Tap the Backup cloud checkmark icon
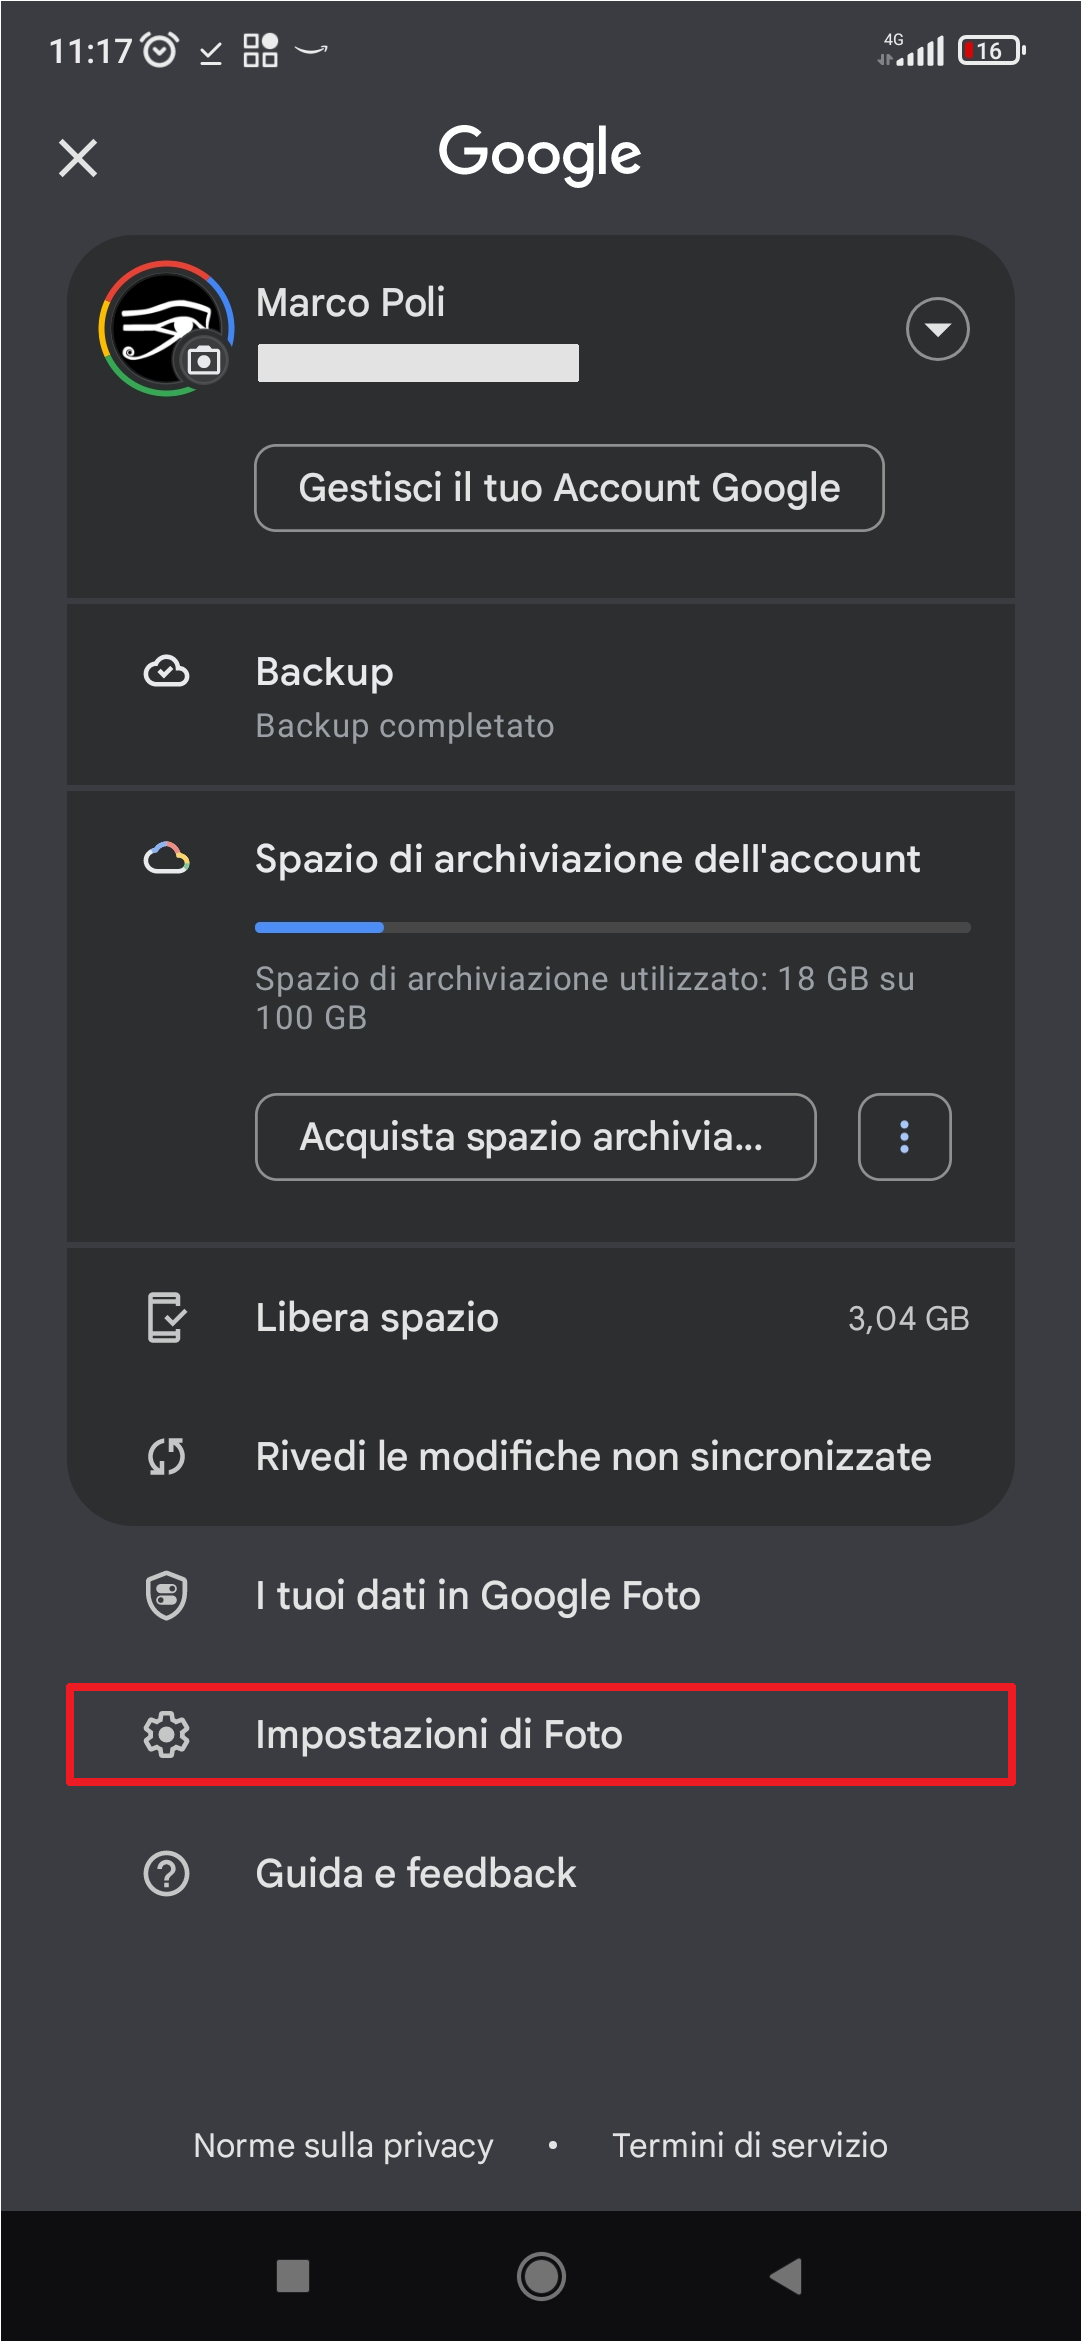Screen dimensions: 1082x2342 coord(166,672)
